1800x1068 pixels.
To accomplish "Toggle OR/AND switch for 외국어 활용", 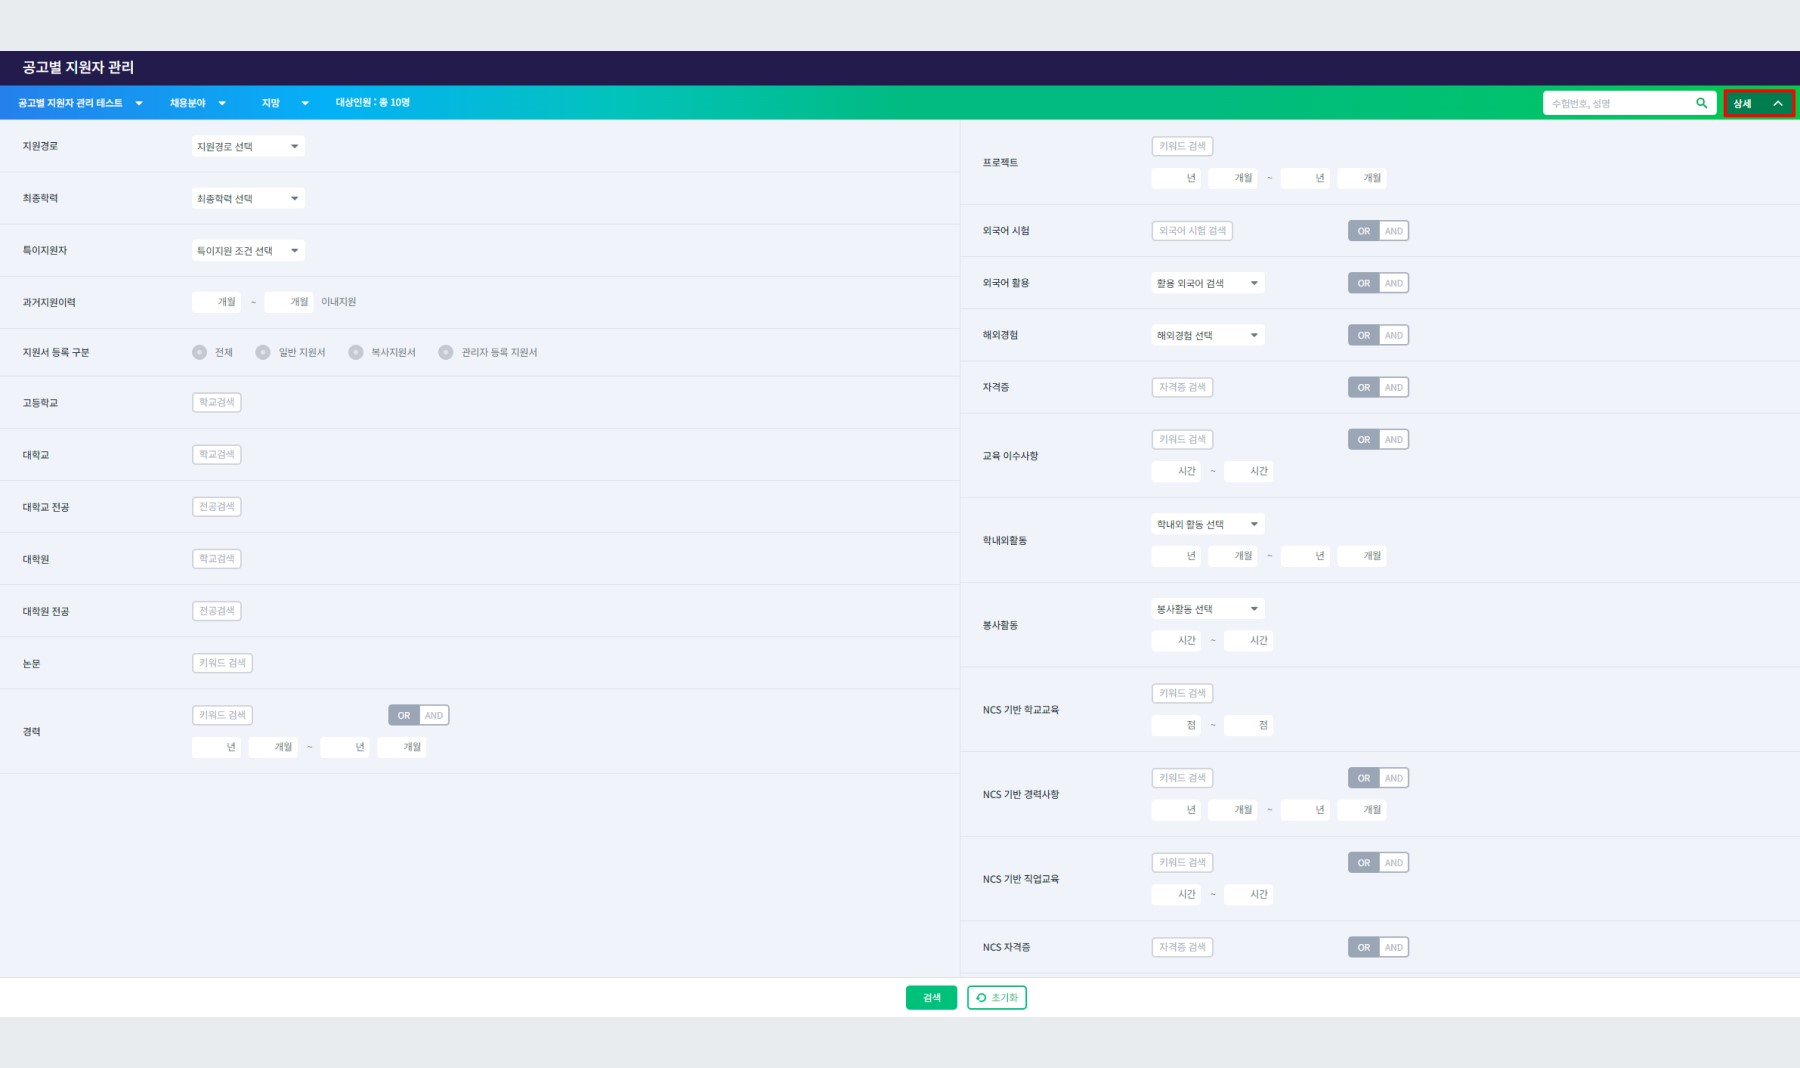I will (1379, 283).
